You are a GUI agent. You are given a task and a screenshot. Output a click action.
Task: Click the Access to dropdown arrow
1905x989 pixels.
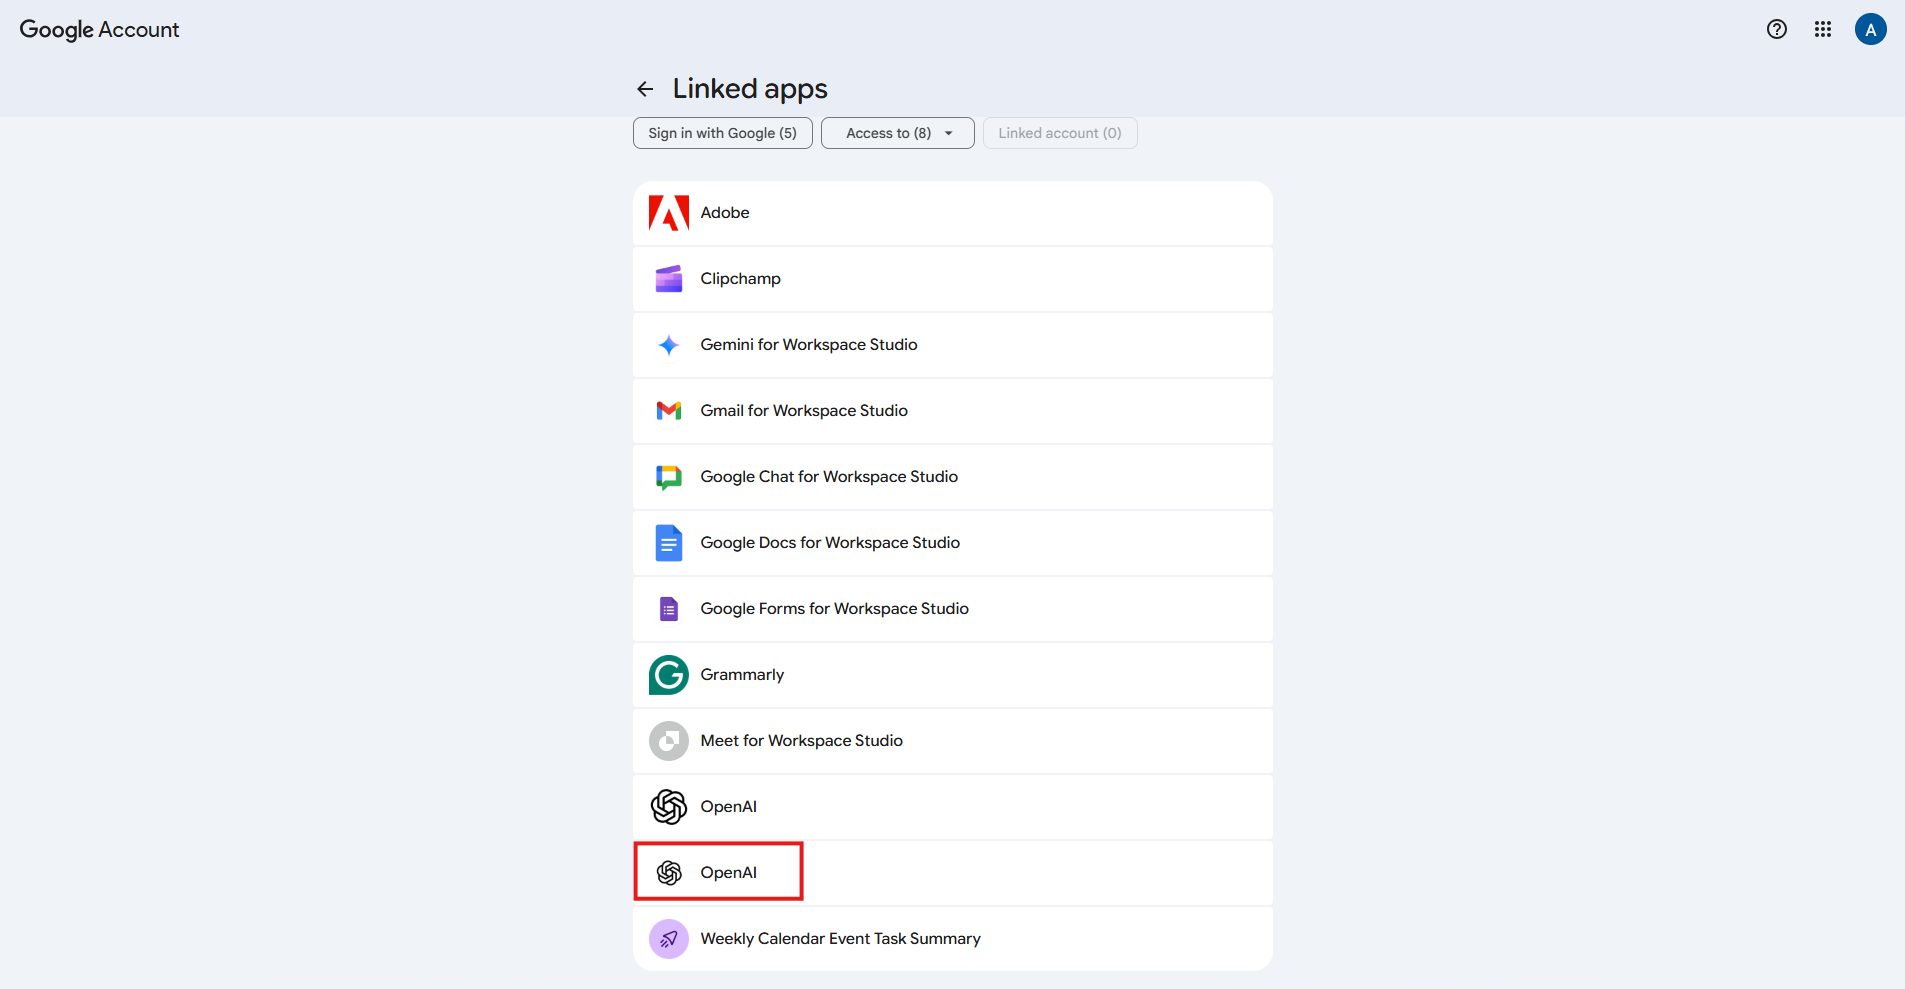tap(949, 133)
